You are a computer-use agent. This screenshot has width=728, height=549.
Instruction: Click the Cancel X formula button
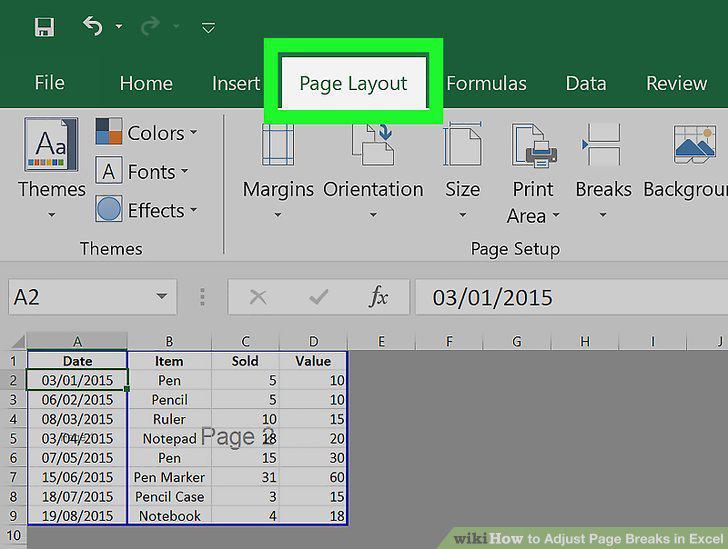click(258, 297)
